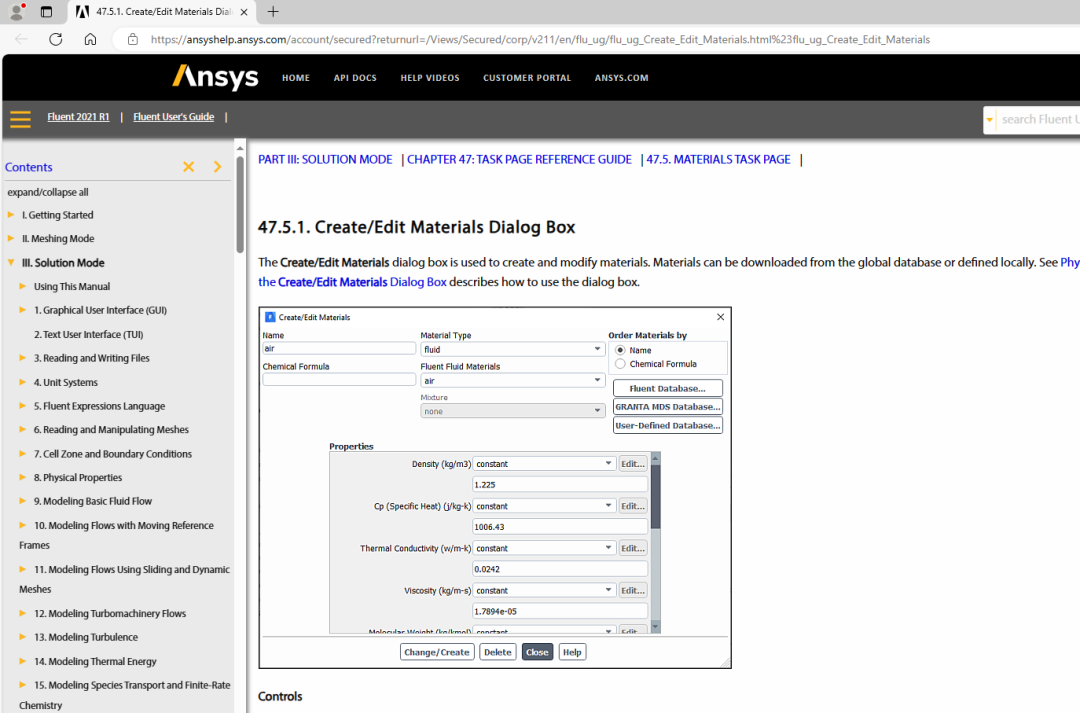Viewport: 1080px width, 713px height.
Task: Open API DOCS navigation item
Action: pos(355,78)
